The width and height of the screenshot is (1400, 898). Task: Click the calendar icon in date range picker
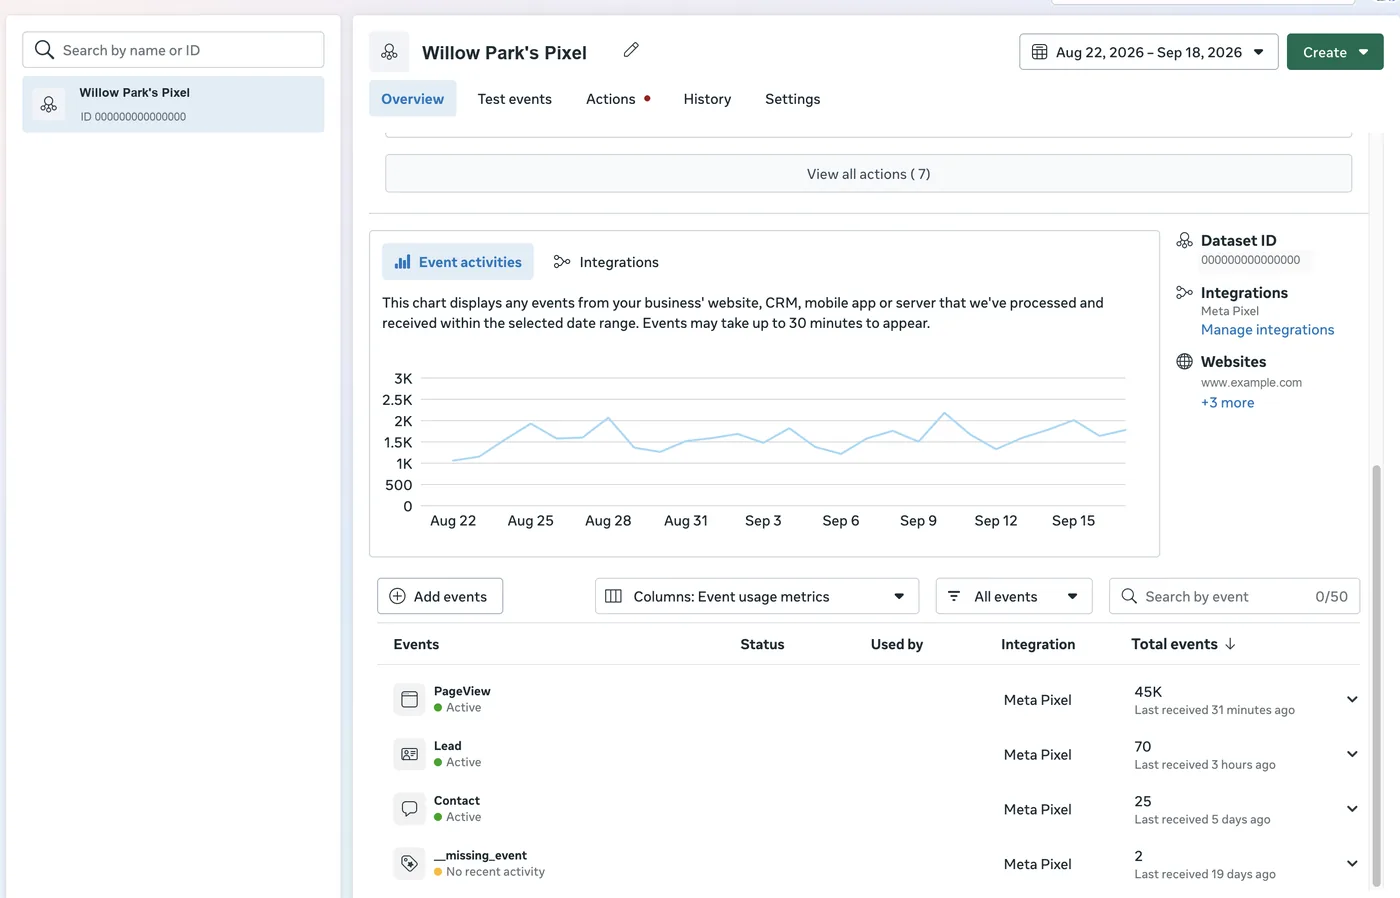(x=1040, y=52)
